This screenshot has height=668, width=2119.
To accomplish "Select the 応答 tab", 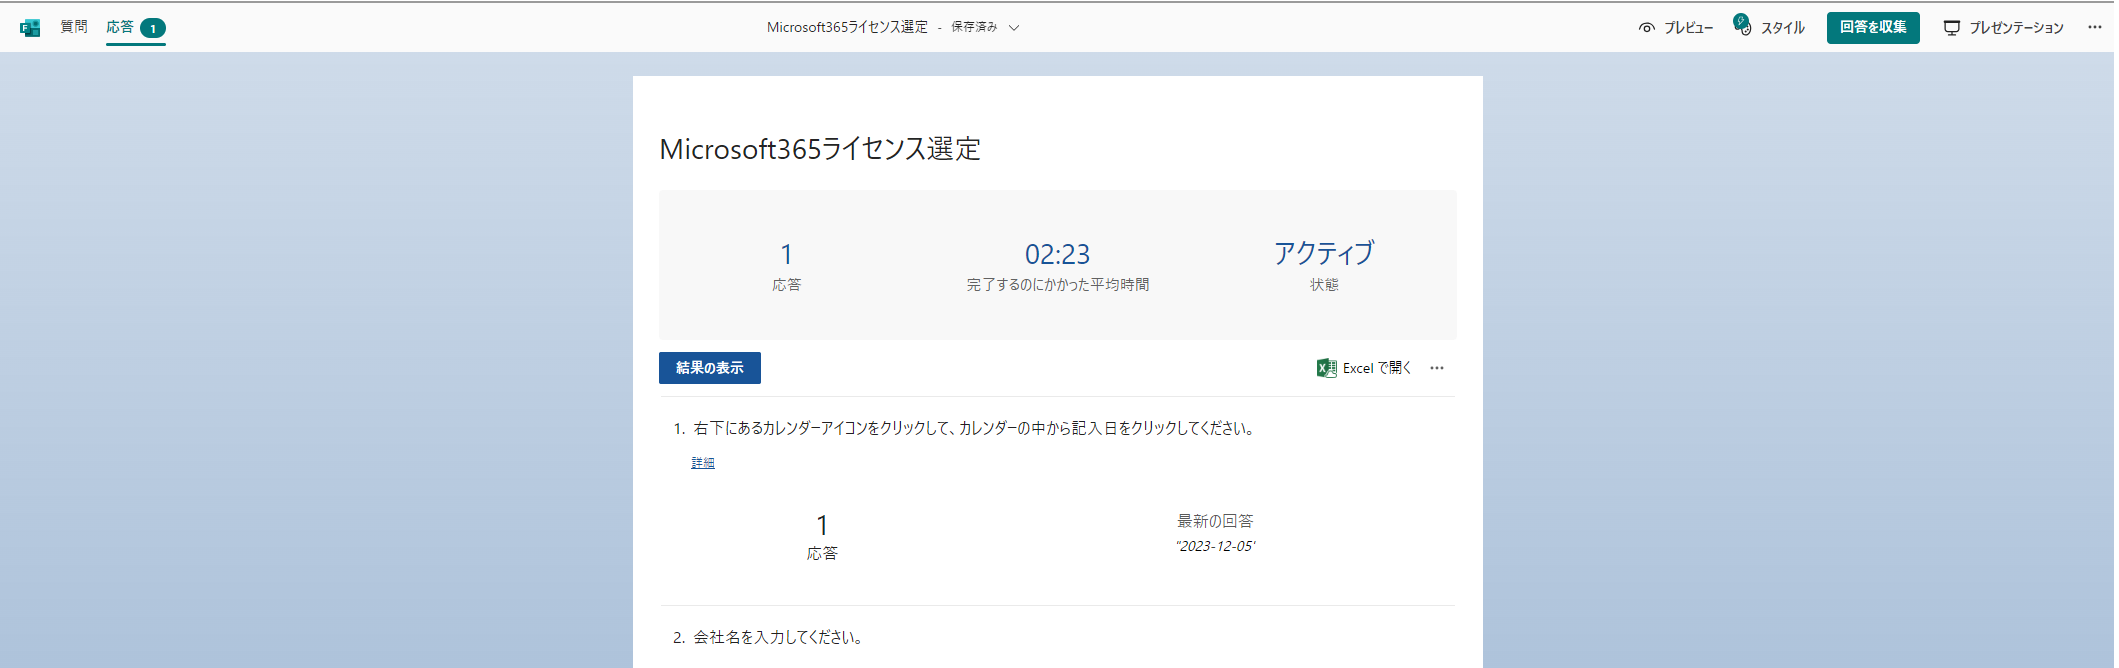I will pos(120,27).
